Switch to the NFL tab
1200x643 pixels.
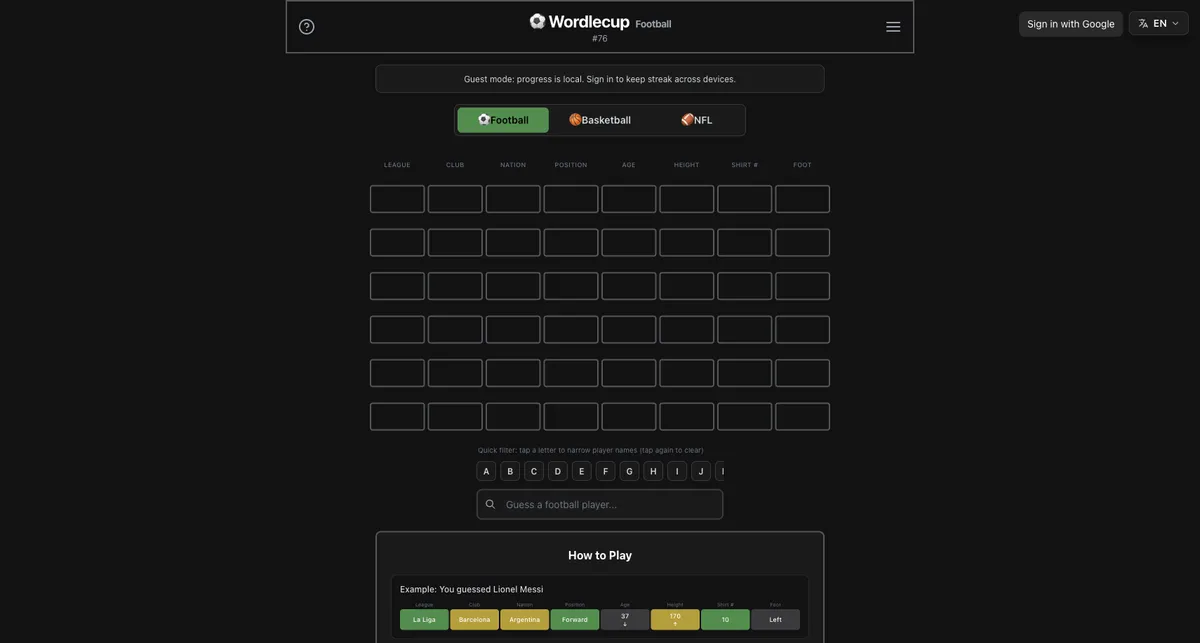(697, 120)
